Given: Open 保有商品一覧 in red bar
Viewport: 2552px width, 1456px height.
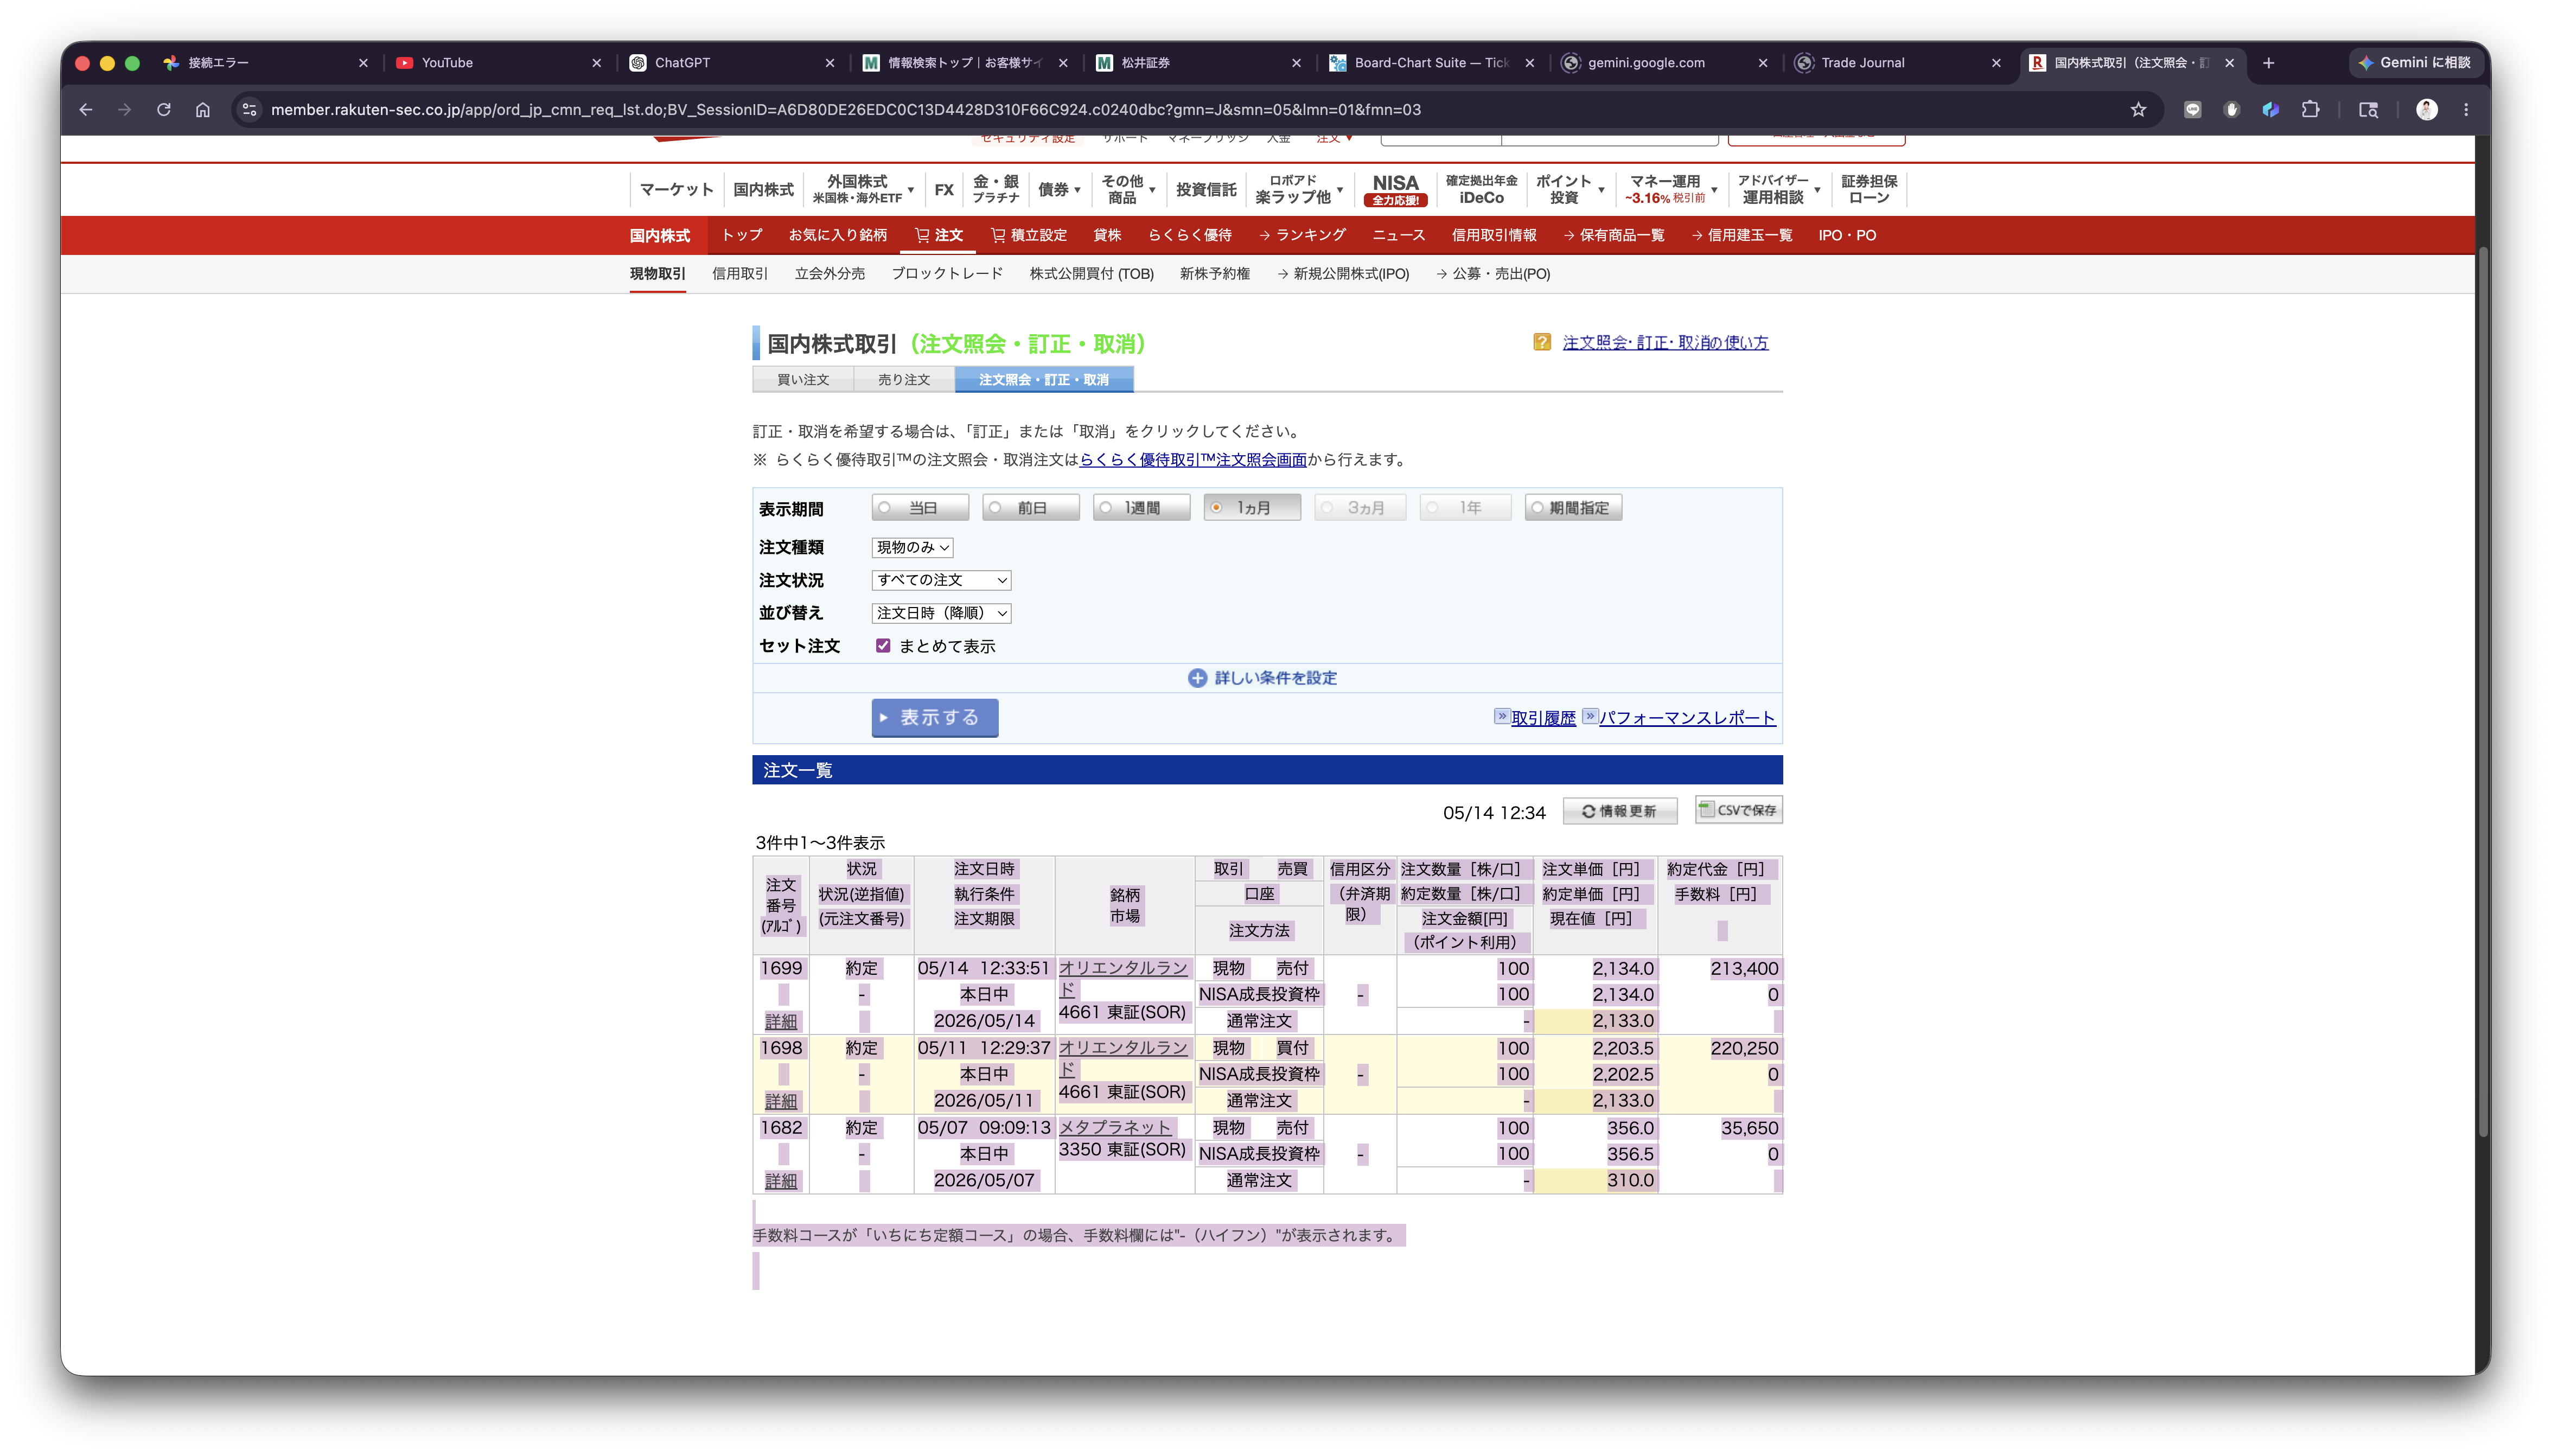Looking at the screenshot, I should point(1614,235).
